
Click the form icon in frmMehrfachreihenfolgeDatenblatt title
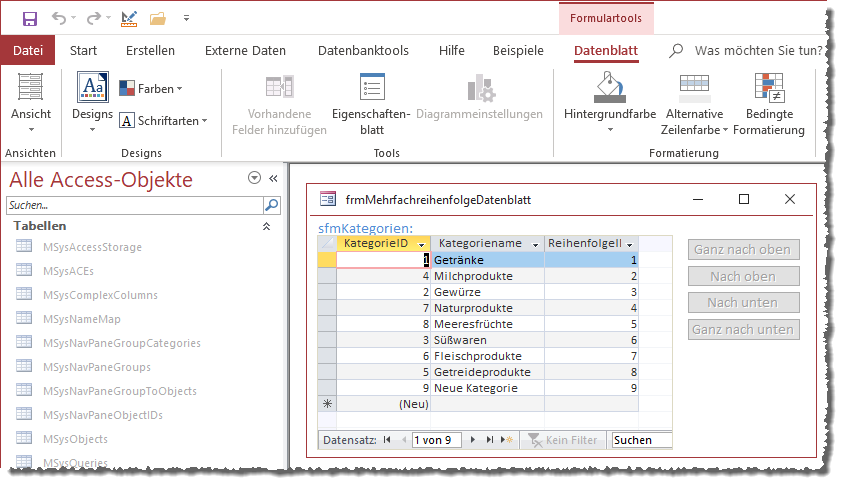tap(328, 199)
